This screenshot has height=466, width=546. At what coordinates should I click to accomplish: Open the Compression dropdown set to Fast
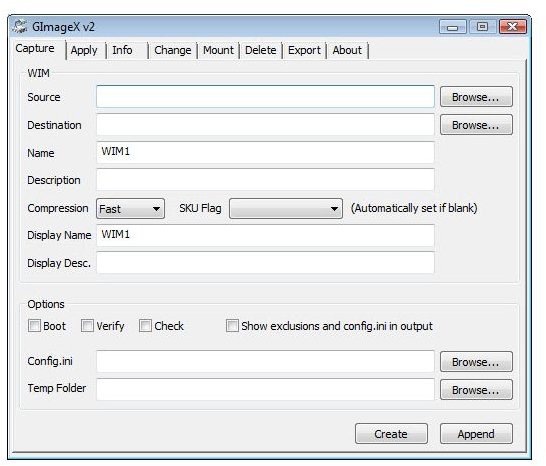coord(130,209)
